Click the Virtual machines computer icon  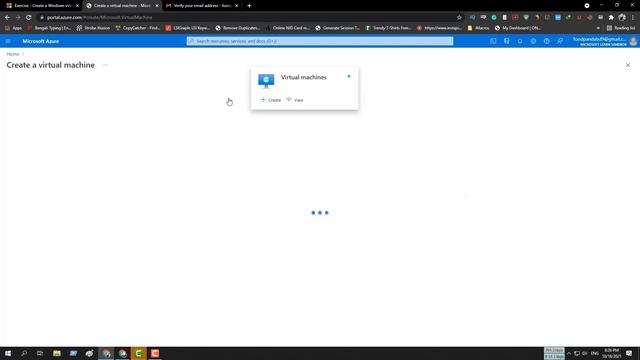[266, 81]
